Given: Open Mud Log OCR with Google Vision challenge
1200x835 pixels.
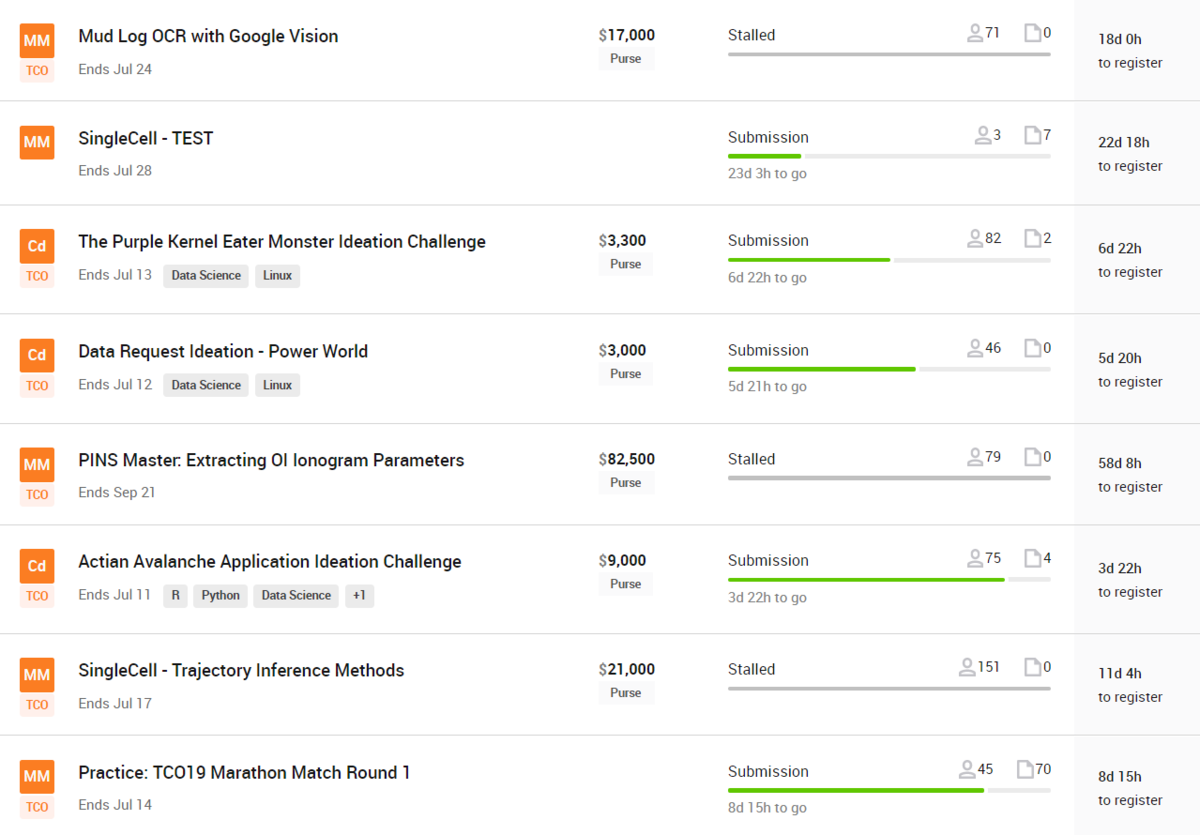Looking at the screenshot, I should 208,36.
